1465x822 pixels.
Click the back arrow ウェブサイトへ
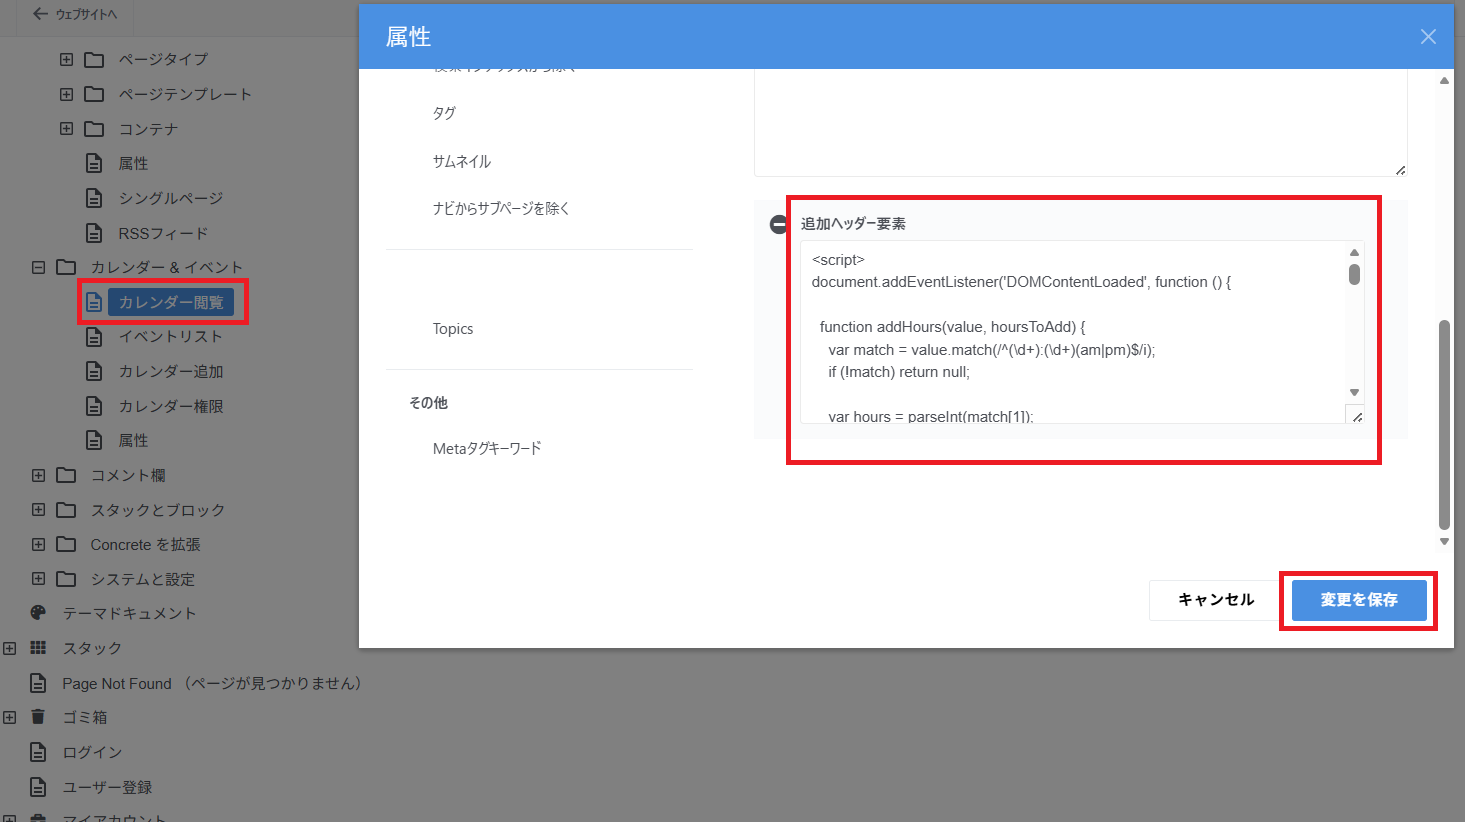tap(40, 14)
